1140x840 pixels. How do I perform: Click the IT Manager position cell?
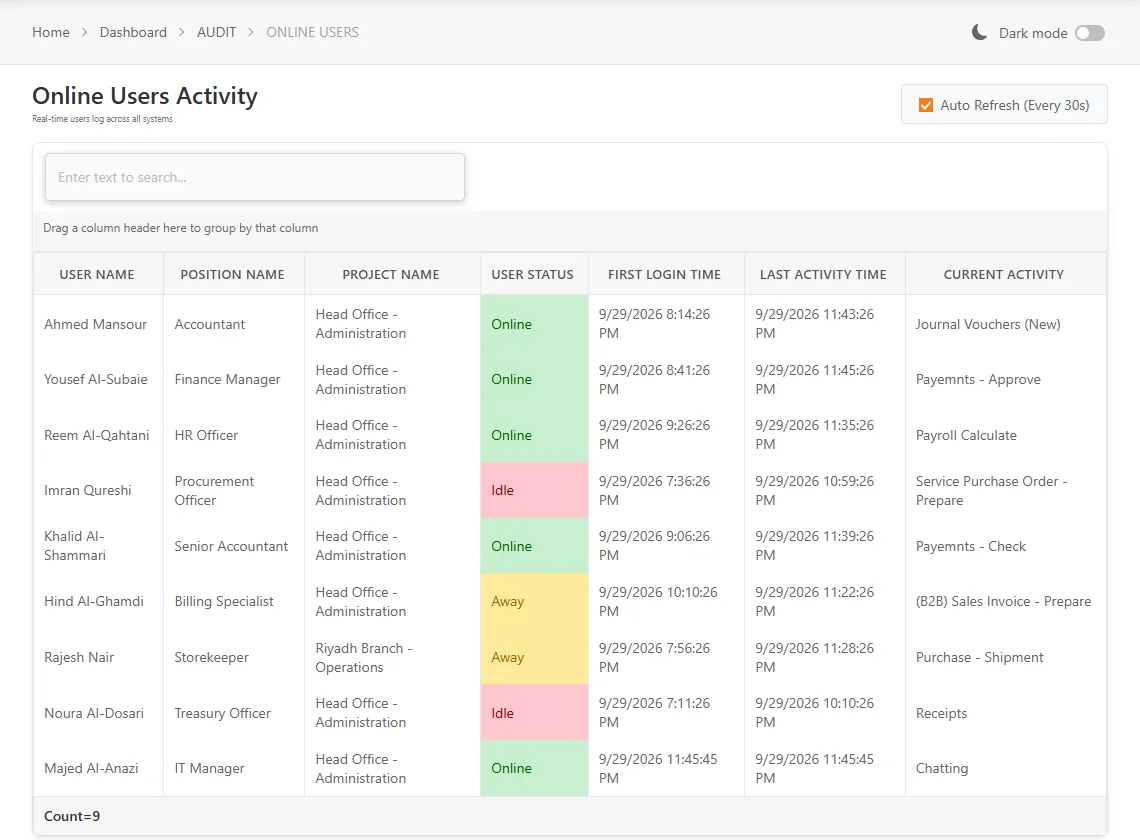[233, 768]
